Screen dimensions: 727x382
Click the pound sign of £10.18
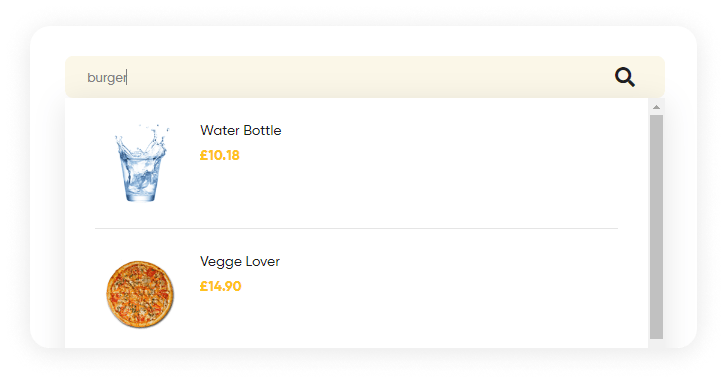point(204,155)
